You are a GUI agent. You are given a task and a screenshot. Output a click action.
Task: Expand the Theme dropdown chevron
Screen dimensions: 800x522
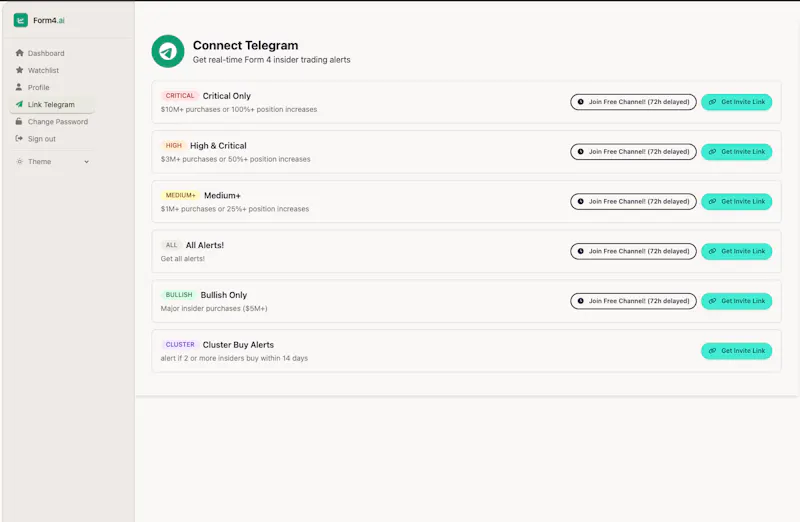(x=86, y=162)
